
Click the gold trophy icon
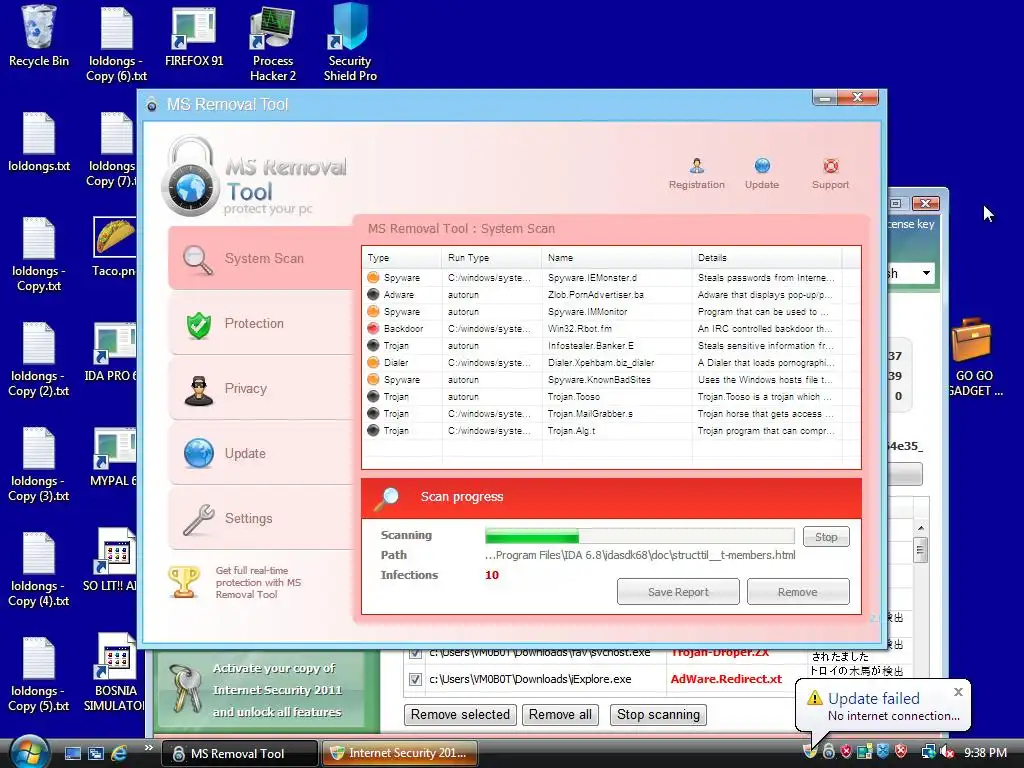[x=184, y=581]
